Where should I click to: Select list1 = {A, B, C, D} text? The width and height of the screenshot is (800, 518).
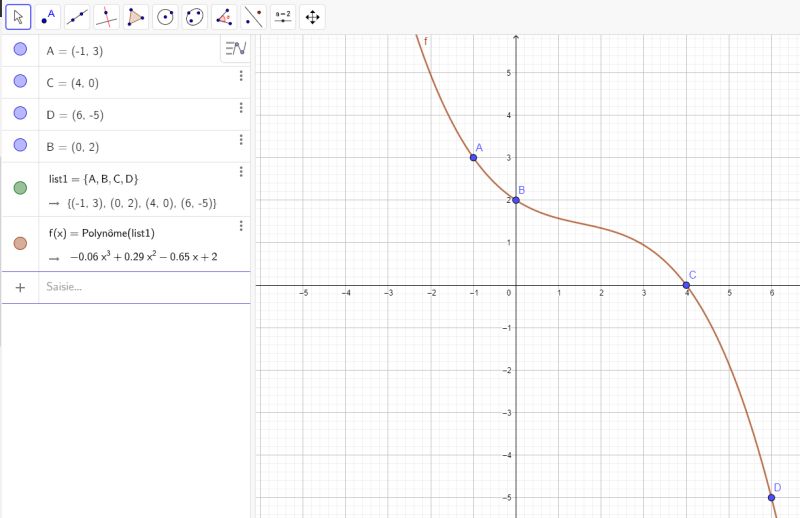pos(93,179)
